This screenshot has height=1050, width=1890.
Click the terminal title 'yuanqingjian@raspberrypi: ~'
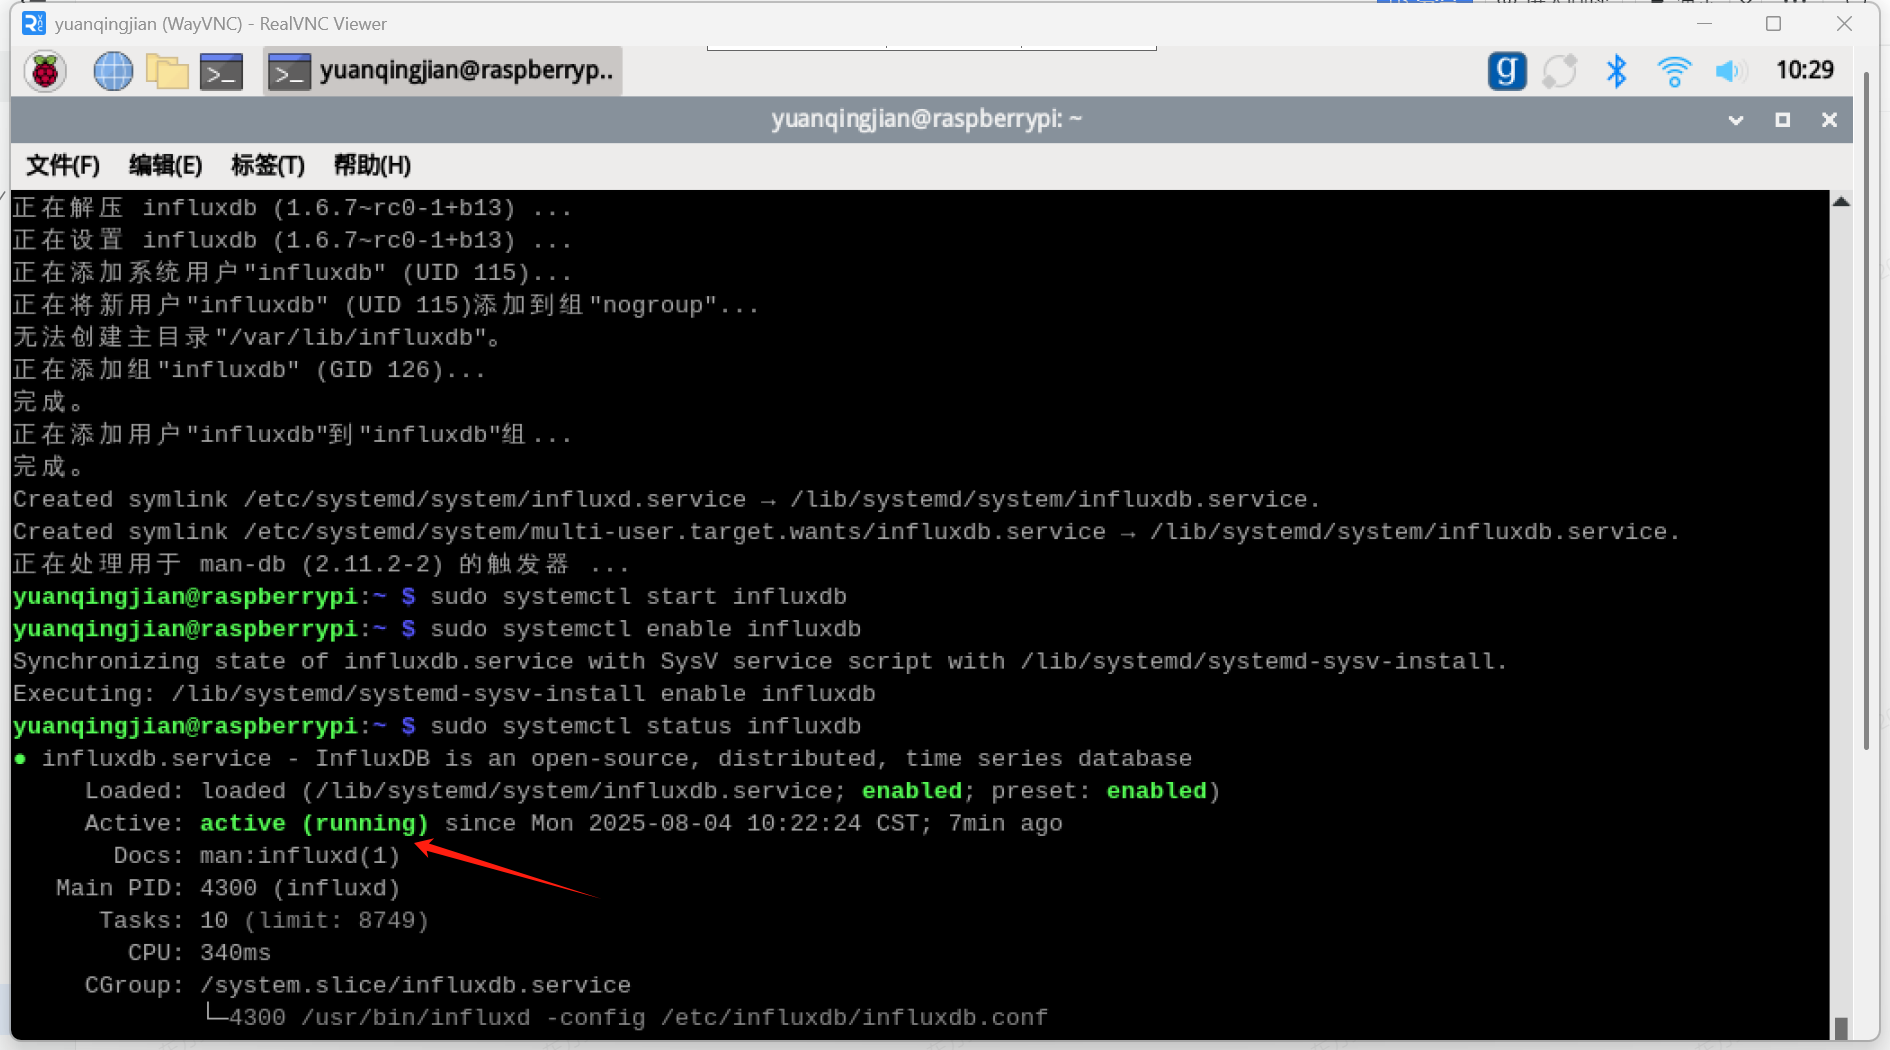[926, 119]
